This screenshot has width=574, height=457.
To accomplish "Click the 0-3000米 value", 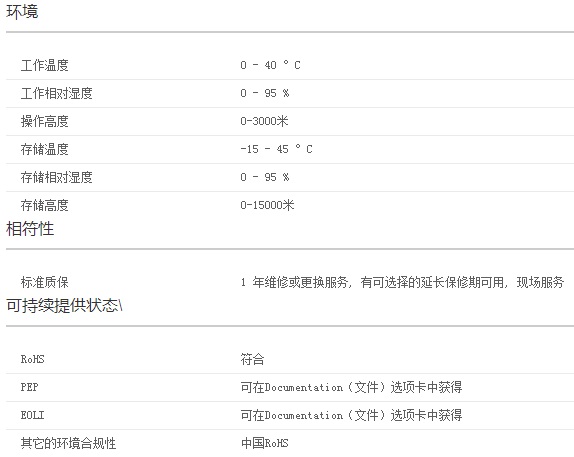I will pyautogui.click(x=264, y=121).
